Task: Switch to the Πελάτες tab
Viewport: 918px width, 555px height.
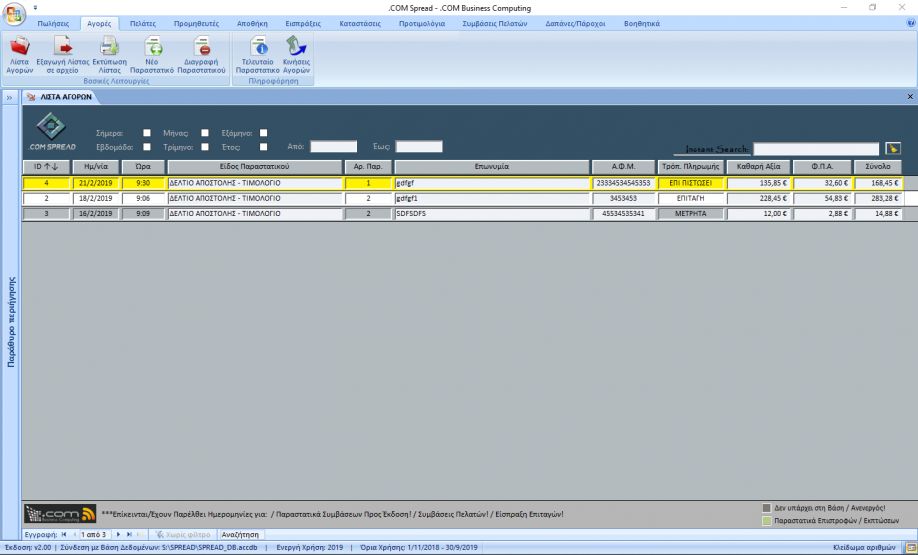Action: [143, 23]
